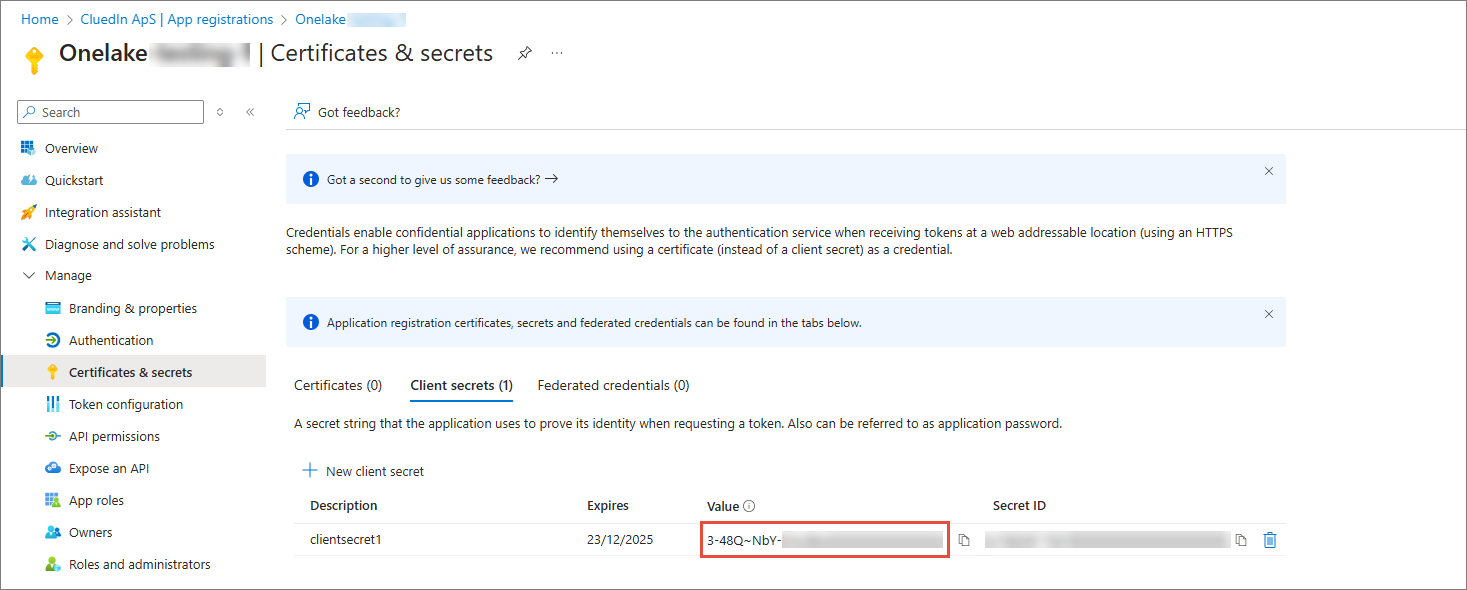
Task: Collapse the sidebar with the double chevron
Action: [250, 112]
